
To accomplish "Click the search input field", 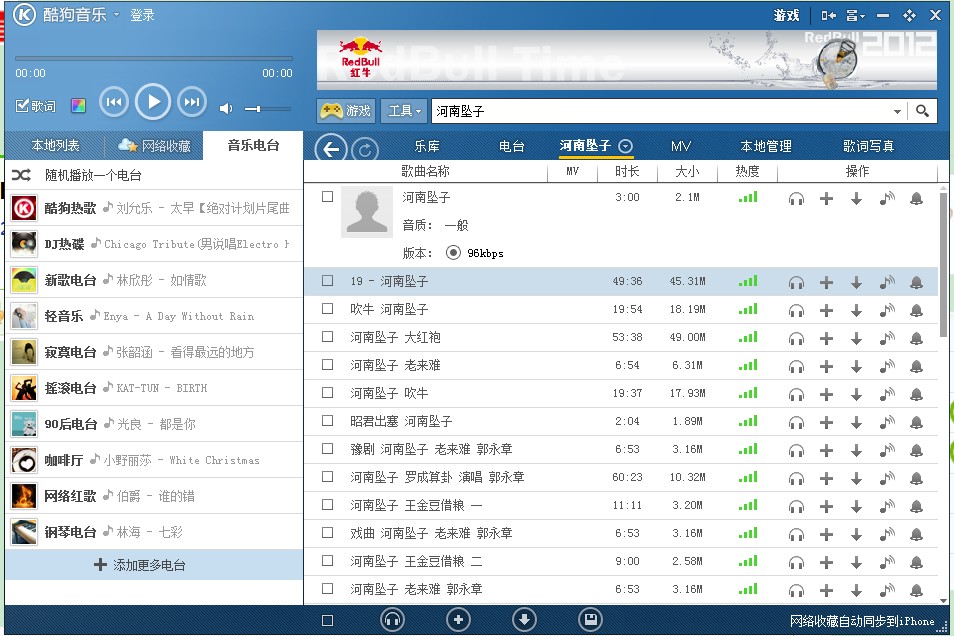I will coord(662,111).
